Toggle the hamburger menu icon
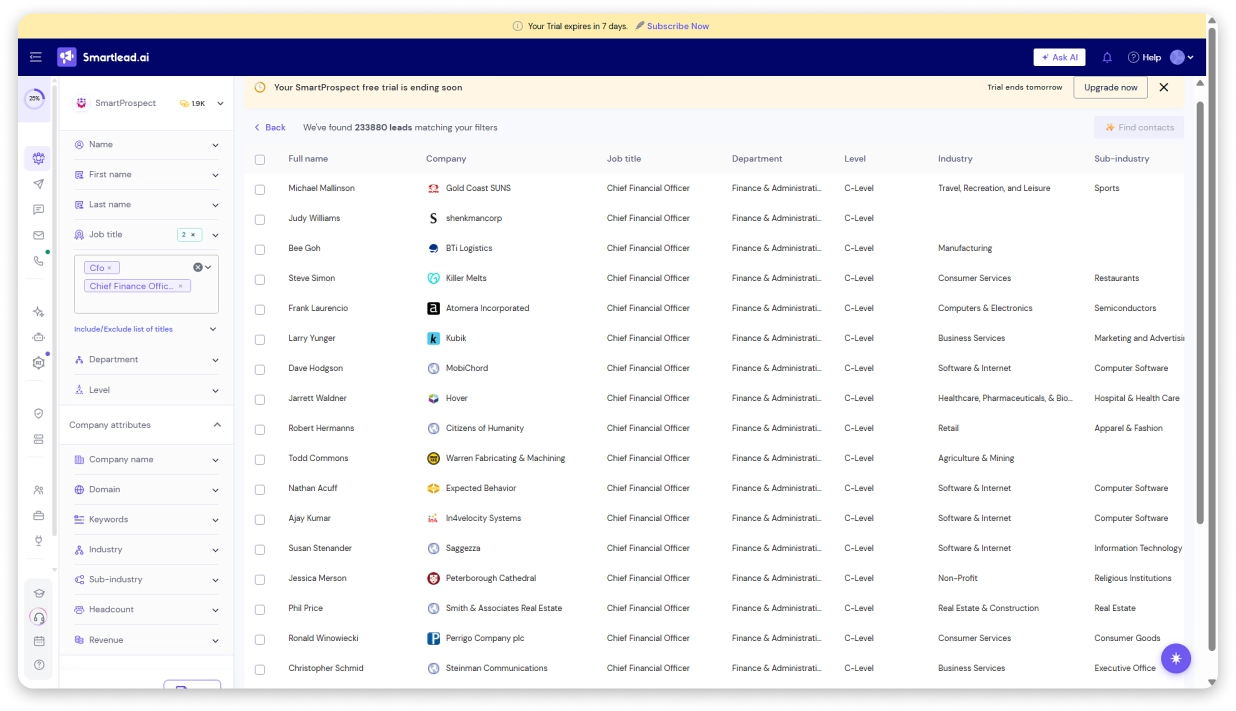Image resolution: width=1236 pixels, height=711 pixels. coord(36,57)
